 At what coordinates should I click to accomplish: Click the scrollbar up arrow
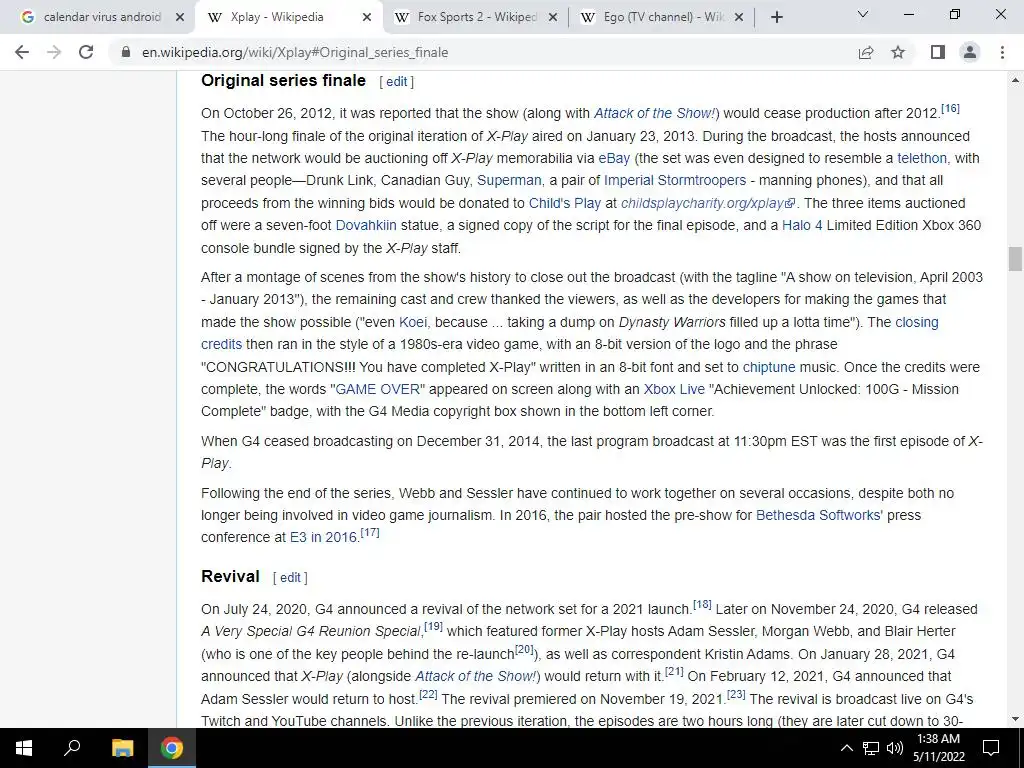pos(1015,80)
